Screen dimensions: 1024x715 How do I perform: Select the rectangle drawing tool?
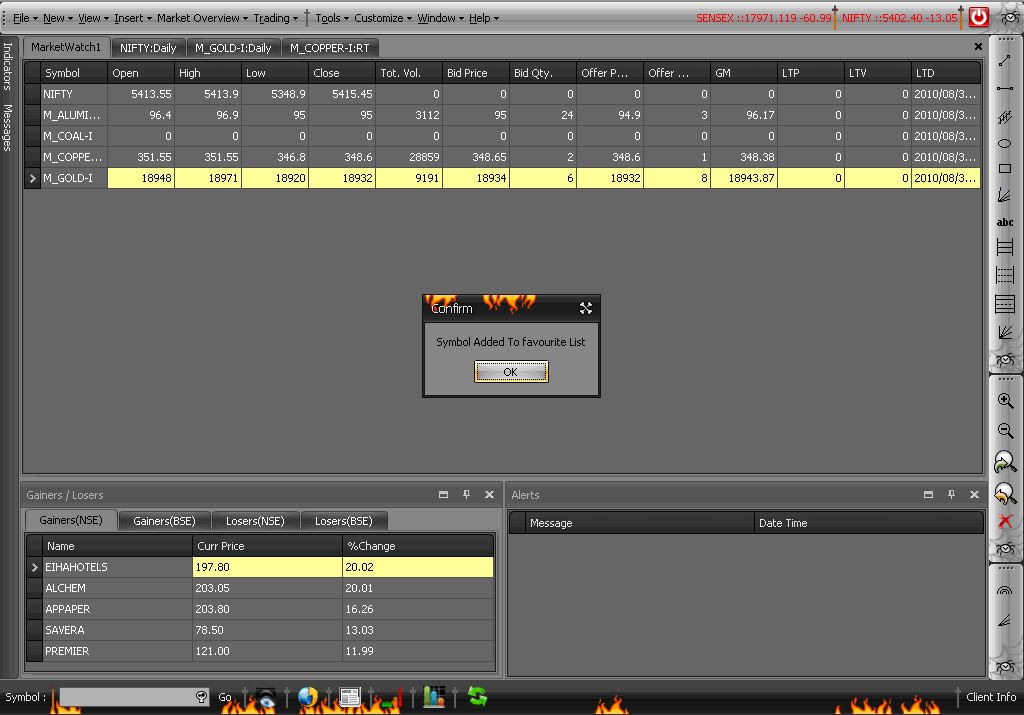click(1004, 168)
